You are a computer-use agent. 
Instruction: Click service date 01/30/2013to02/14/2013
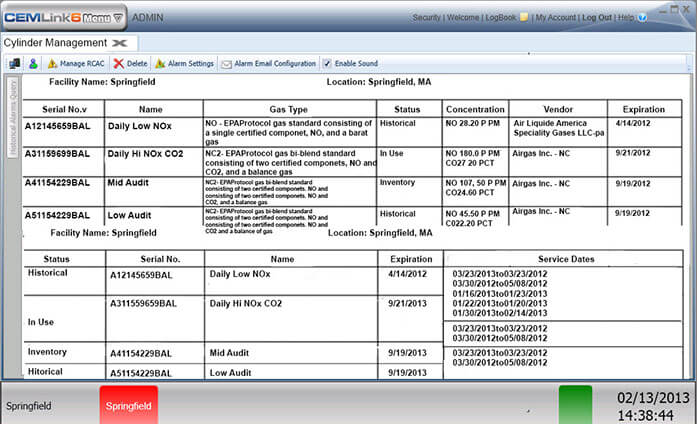(500, 313)
